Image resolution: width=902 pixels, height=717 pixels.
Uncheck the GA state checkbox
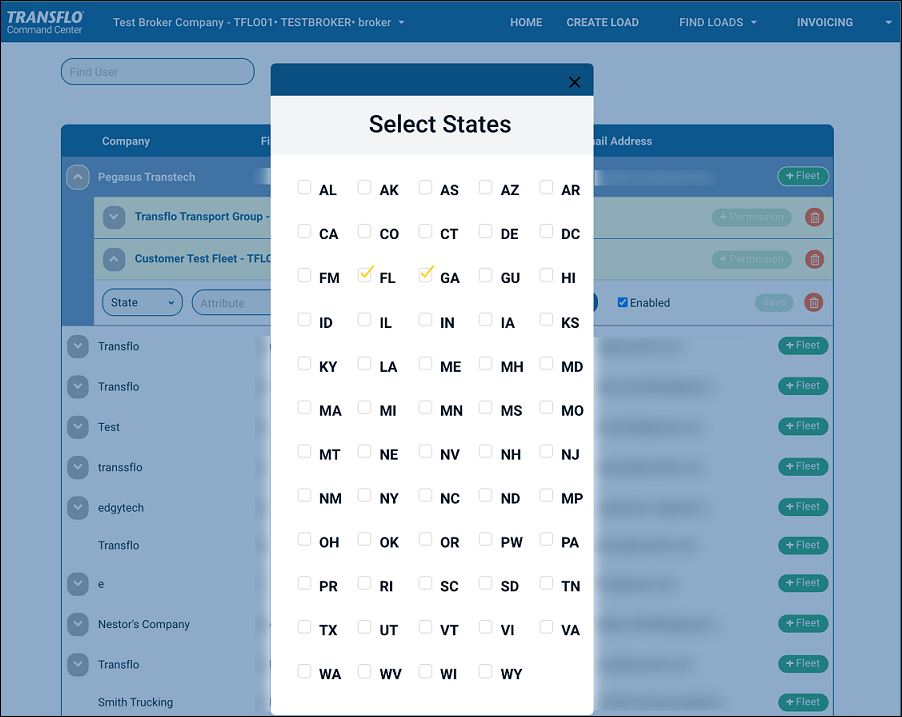coord(426,275)
